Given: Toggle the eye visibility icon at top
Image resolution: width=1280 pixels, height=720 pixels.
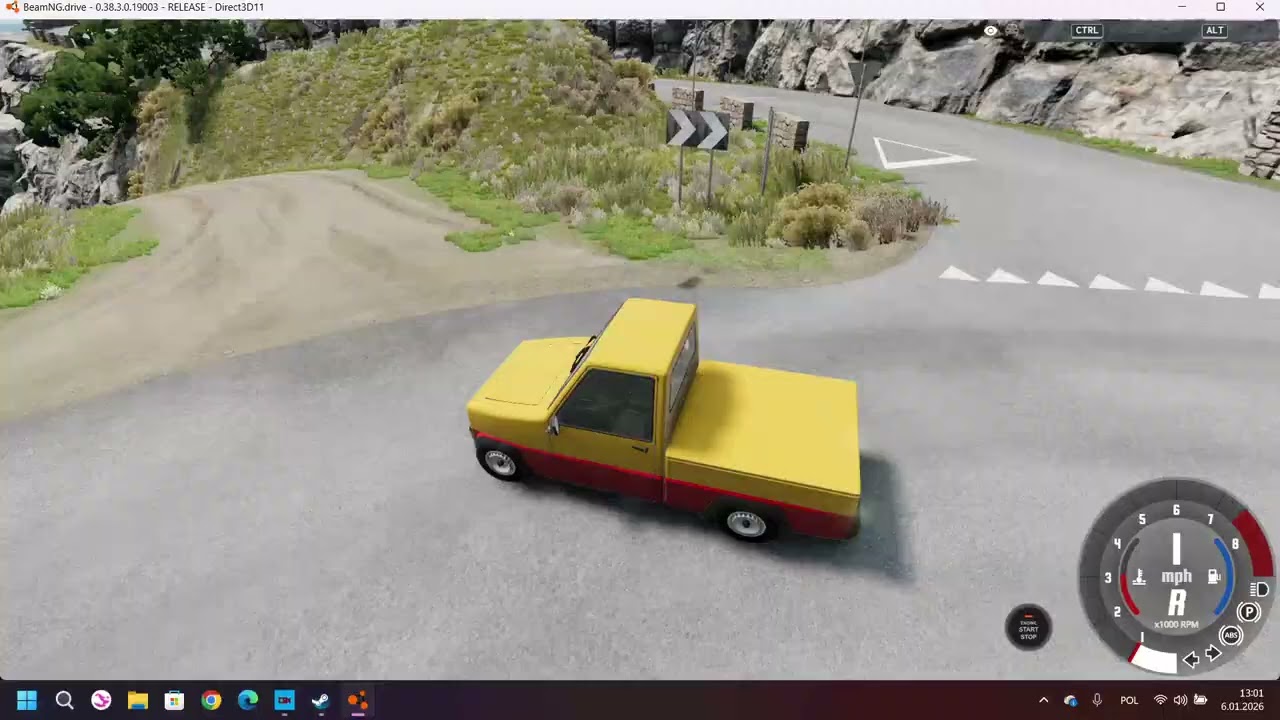Looking at the screenshot, I should [x=990, y=31].
